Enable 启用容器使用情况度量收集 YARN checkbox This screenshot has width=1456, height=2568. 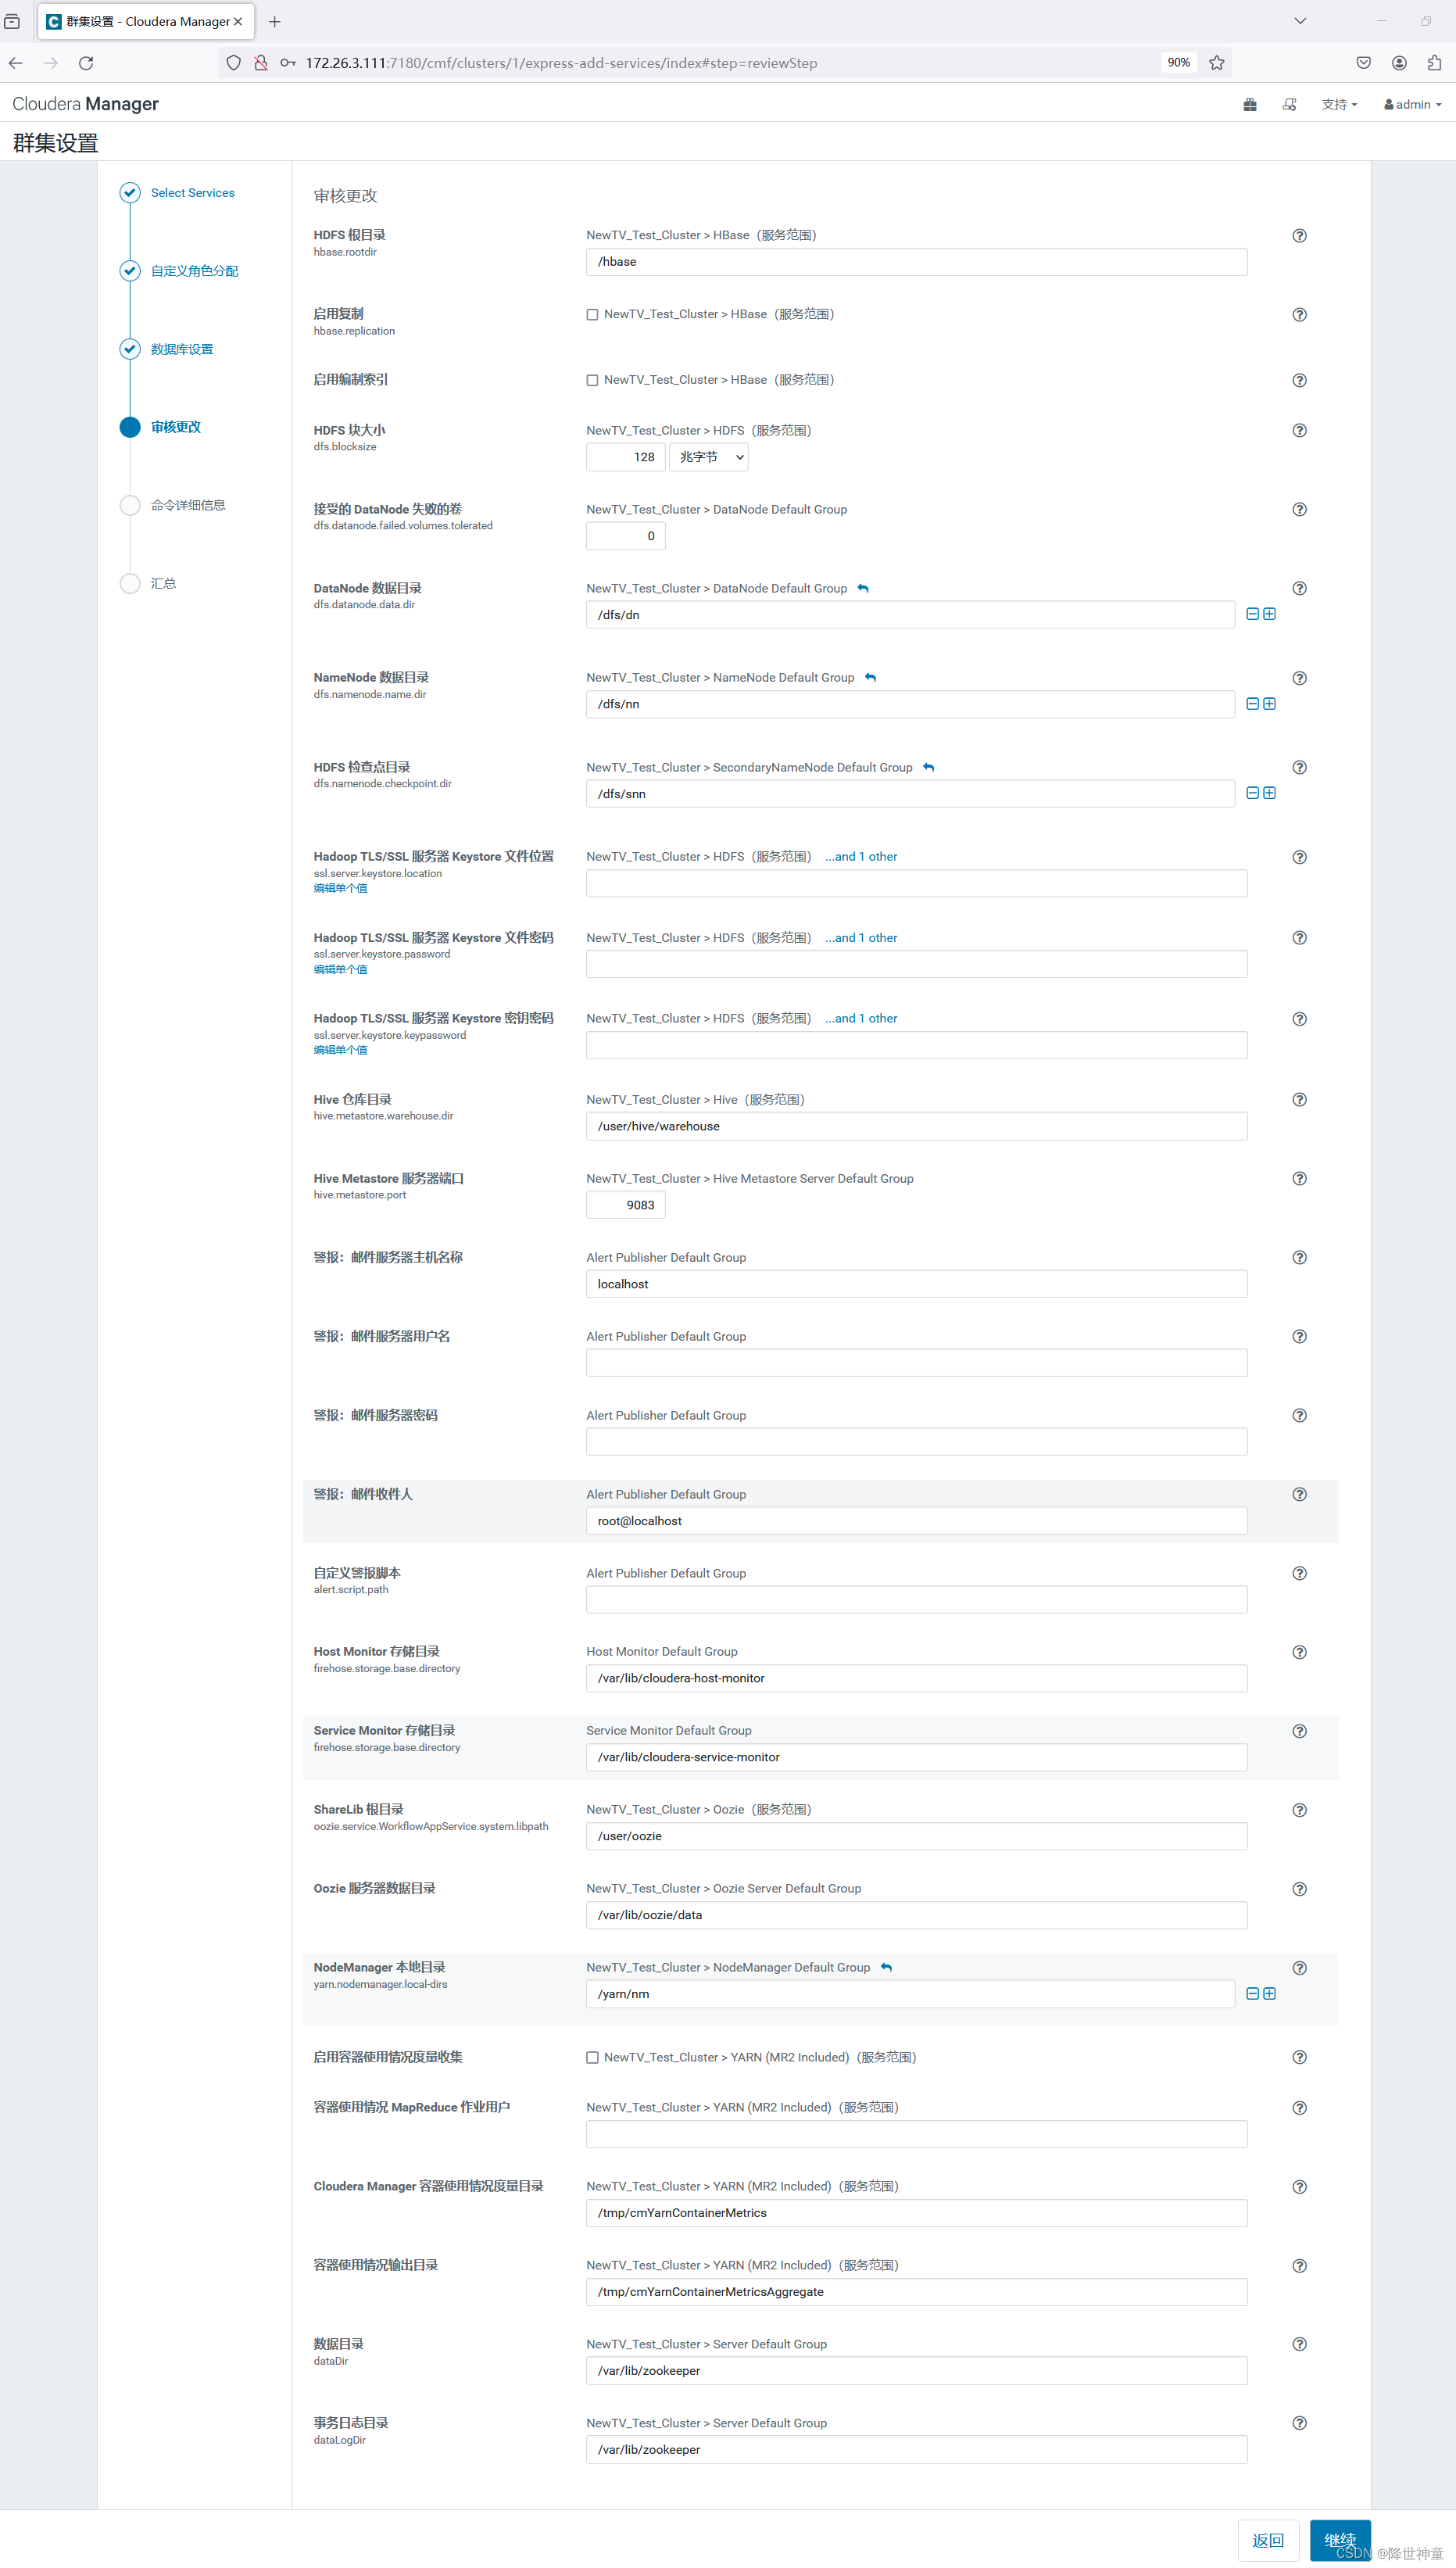[592, 2058]
